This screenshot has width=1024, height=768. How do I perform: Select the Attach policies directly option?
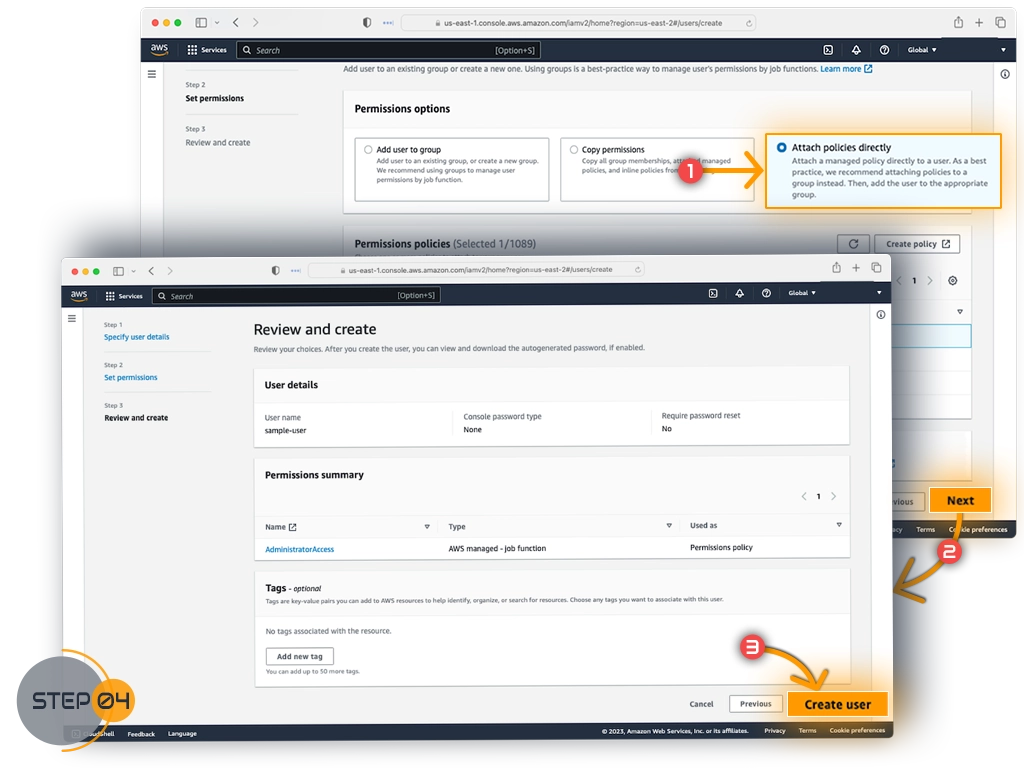point(782,147)
